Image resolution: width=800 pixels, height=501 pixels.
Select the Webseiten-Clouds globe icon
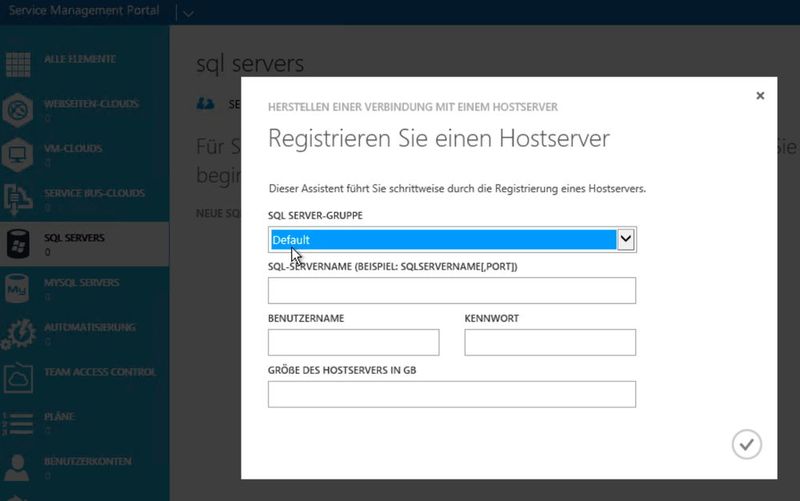pyautogui.click(x=18, y=110)
